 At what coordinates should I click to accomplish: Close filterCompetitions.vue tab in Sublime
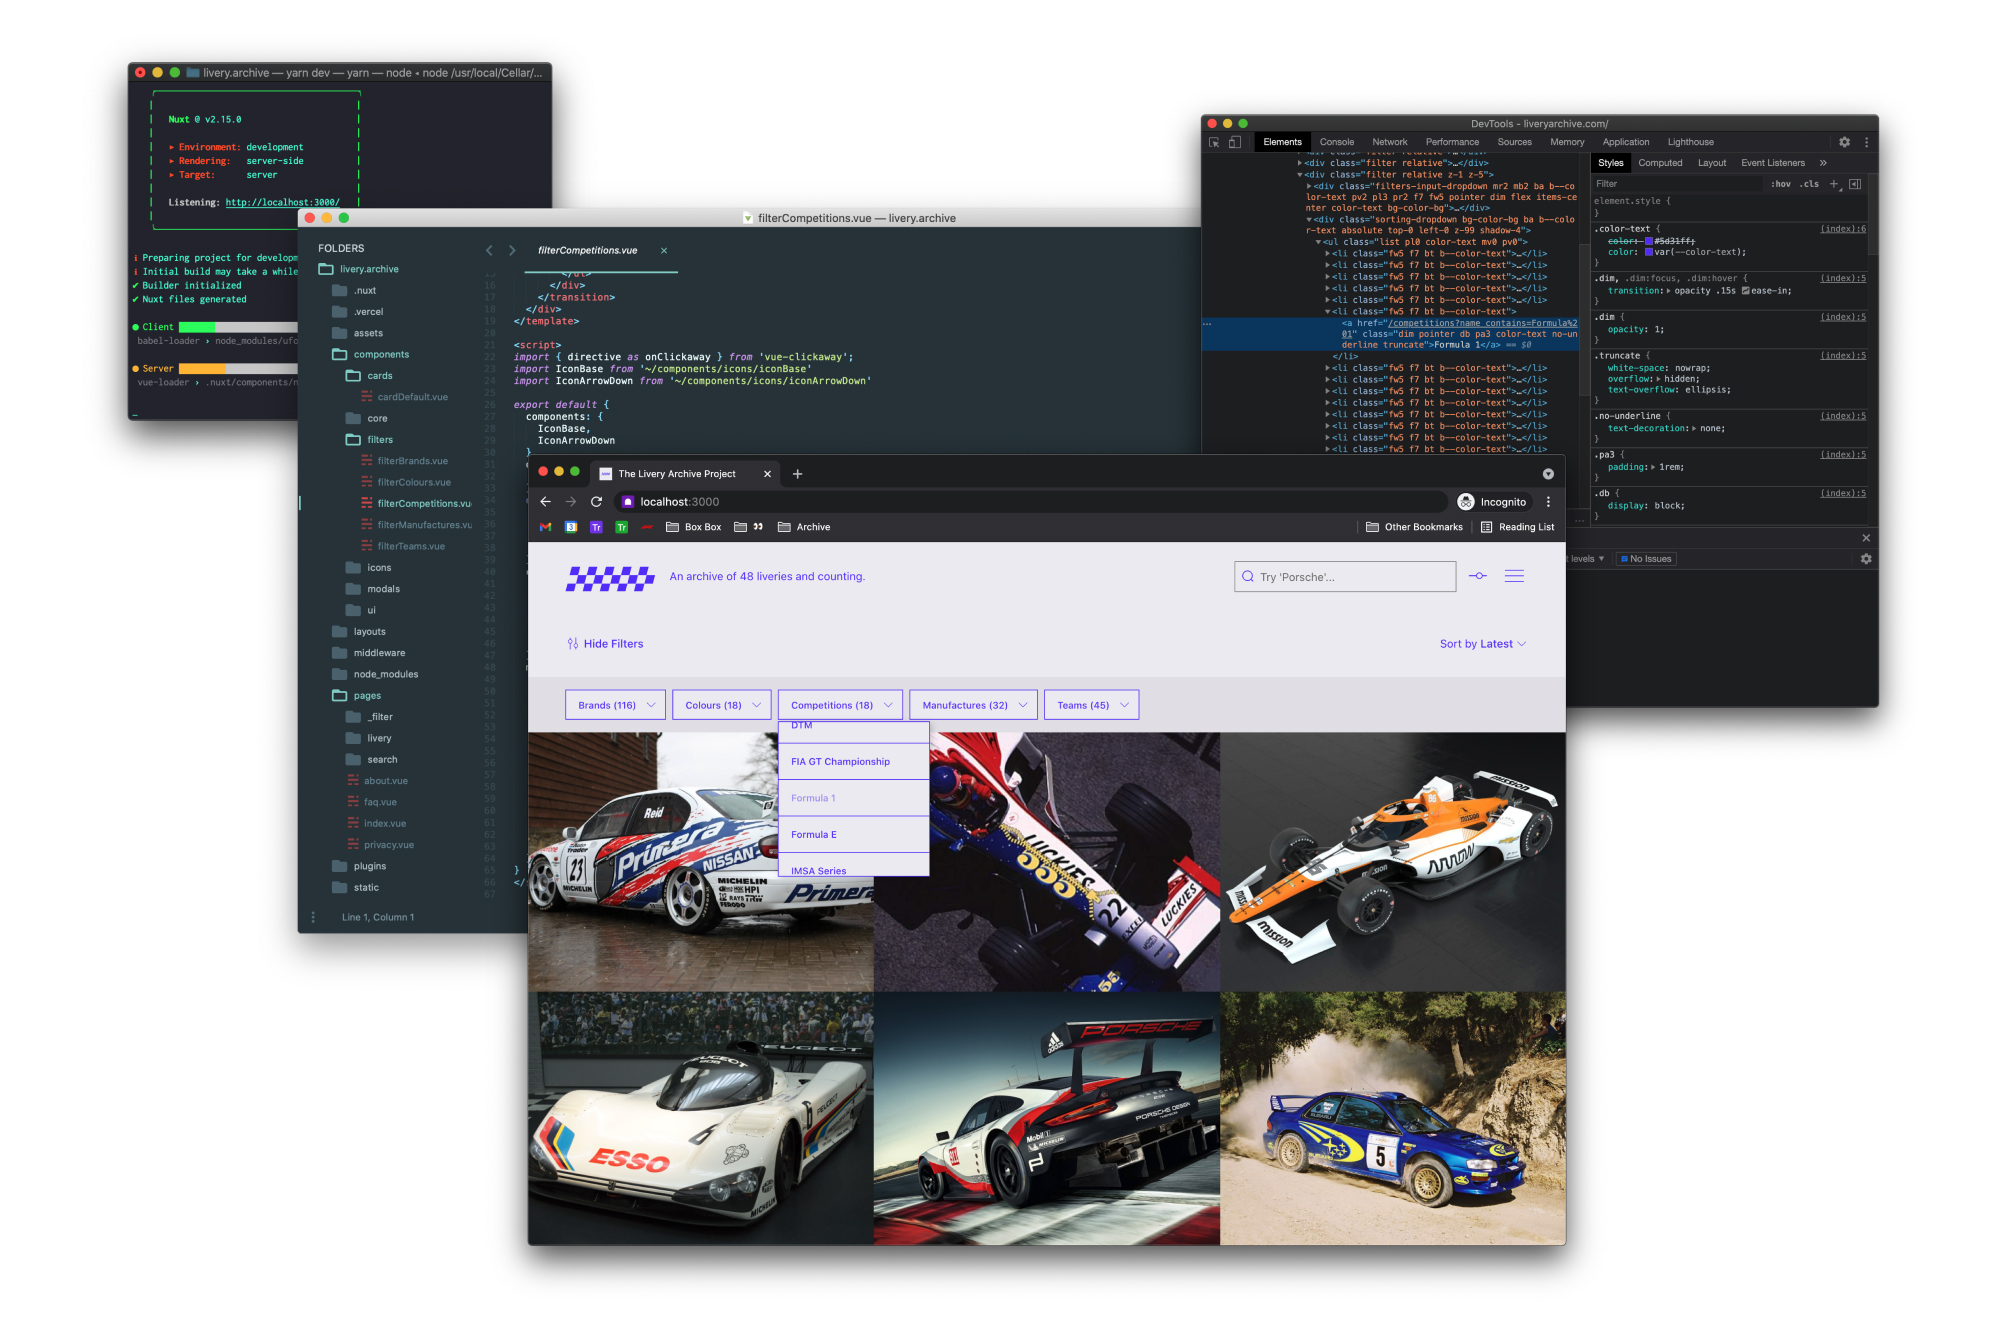coord(664,251)
